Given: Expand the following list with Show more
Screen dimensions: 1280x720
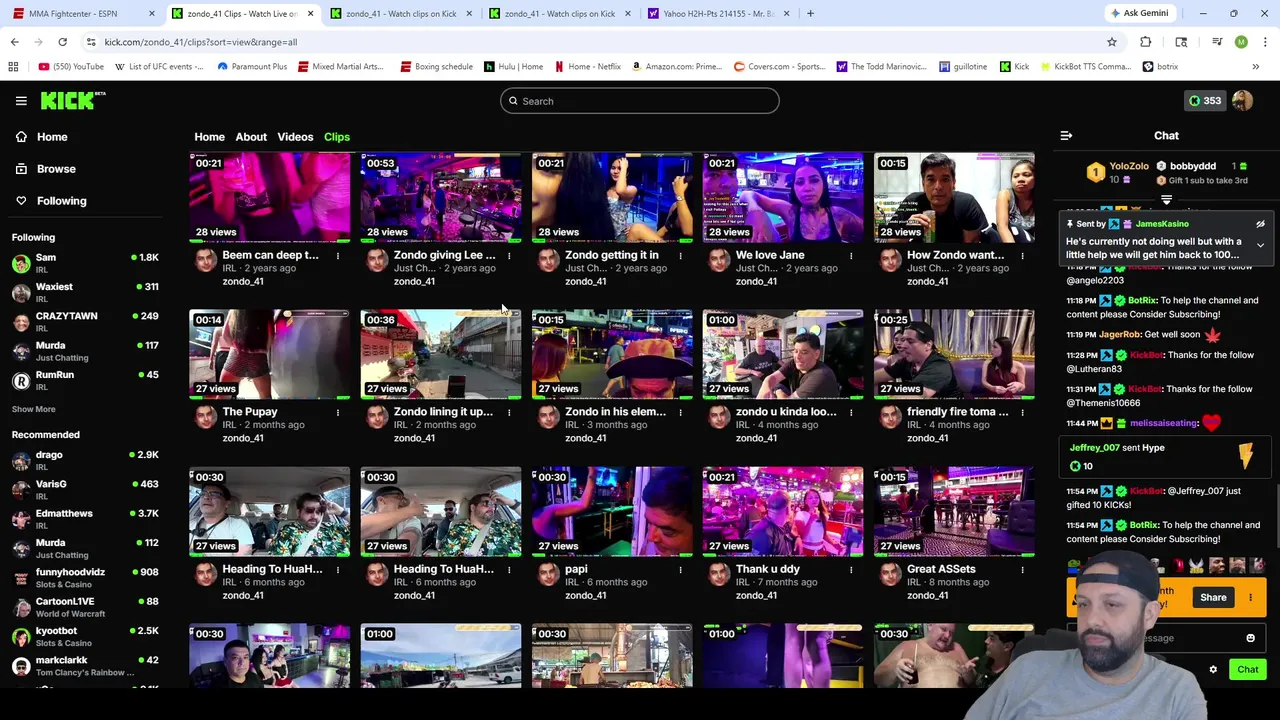Looking at the screenshot, I should pos(33,409).
